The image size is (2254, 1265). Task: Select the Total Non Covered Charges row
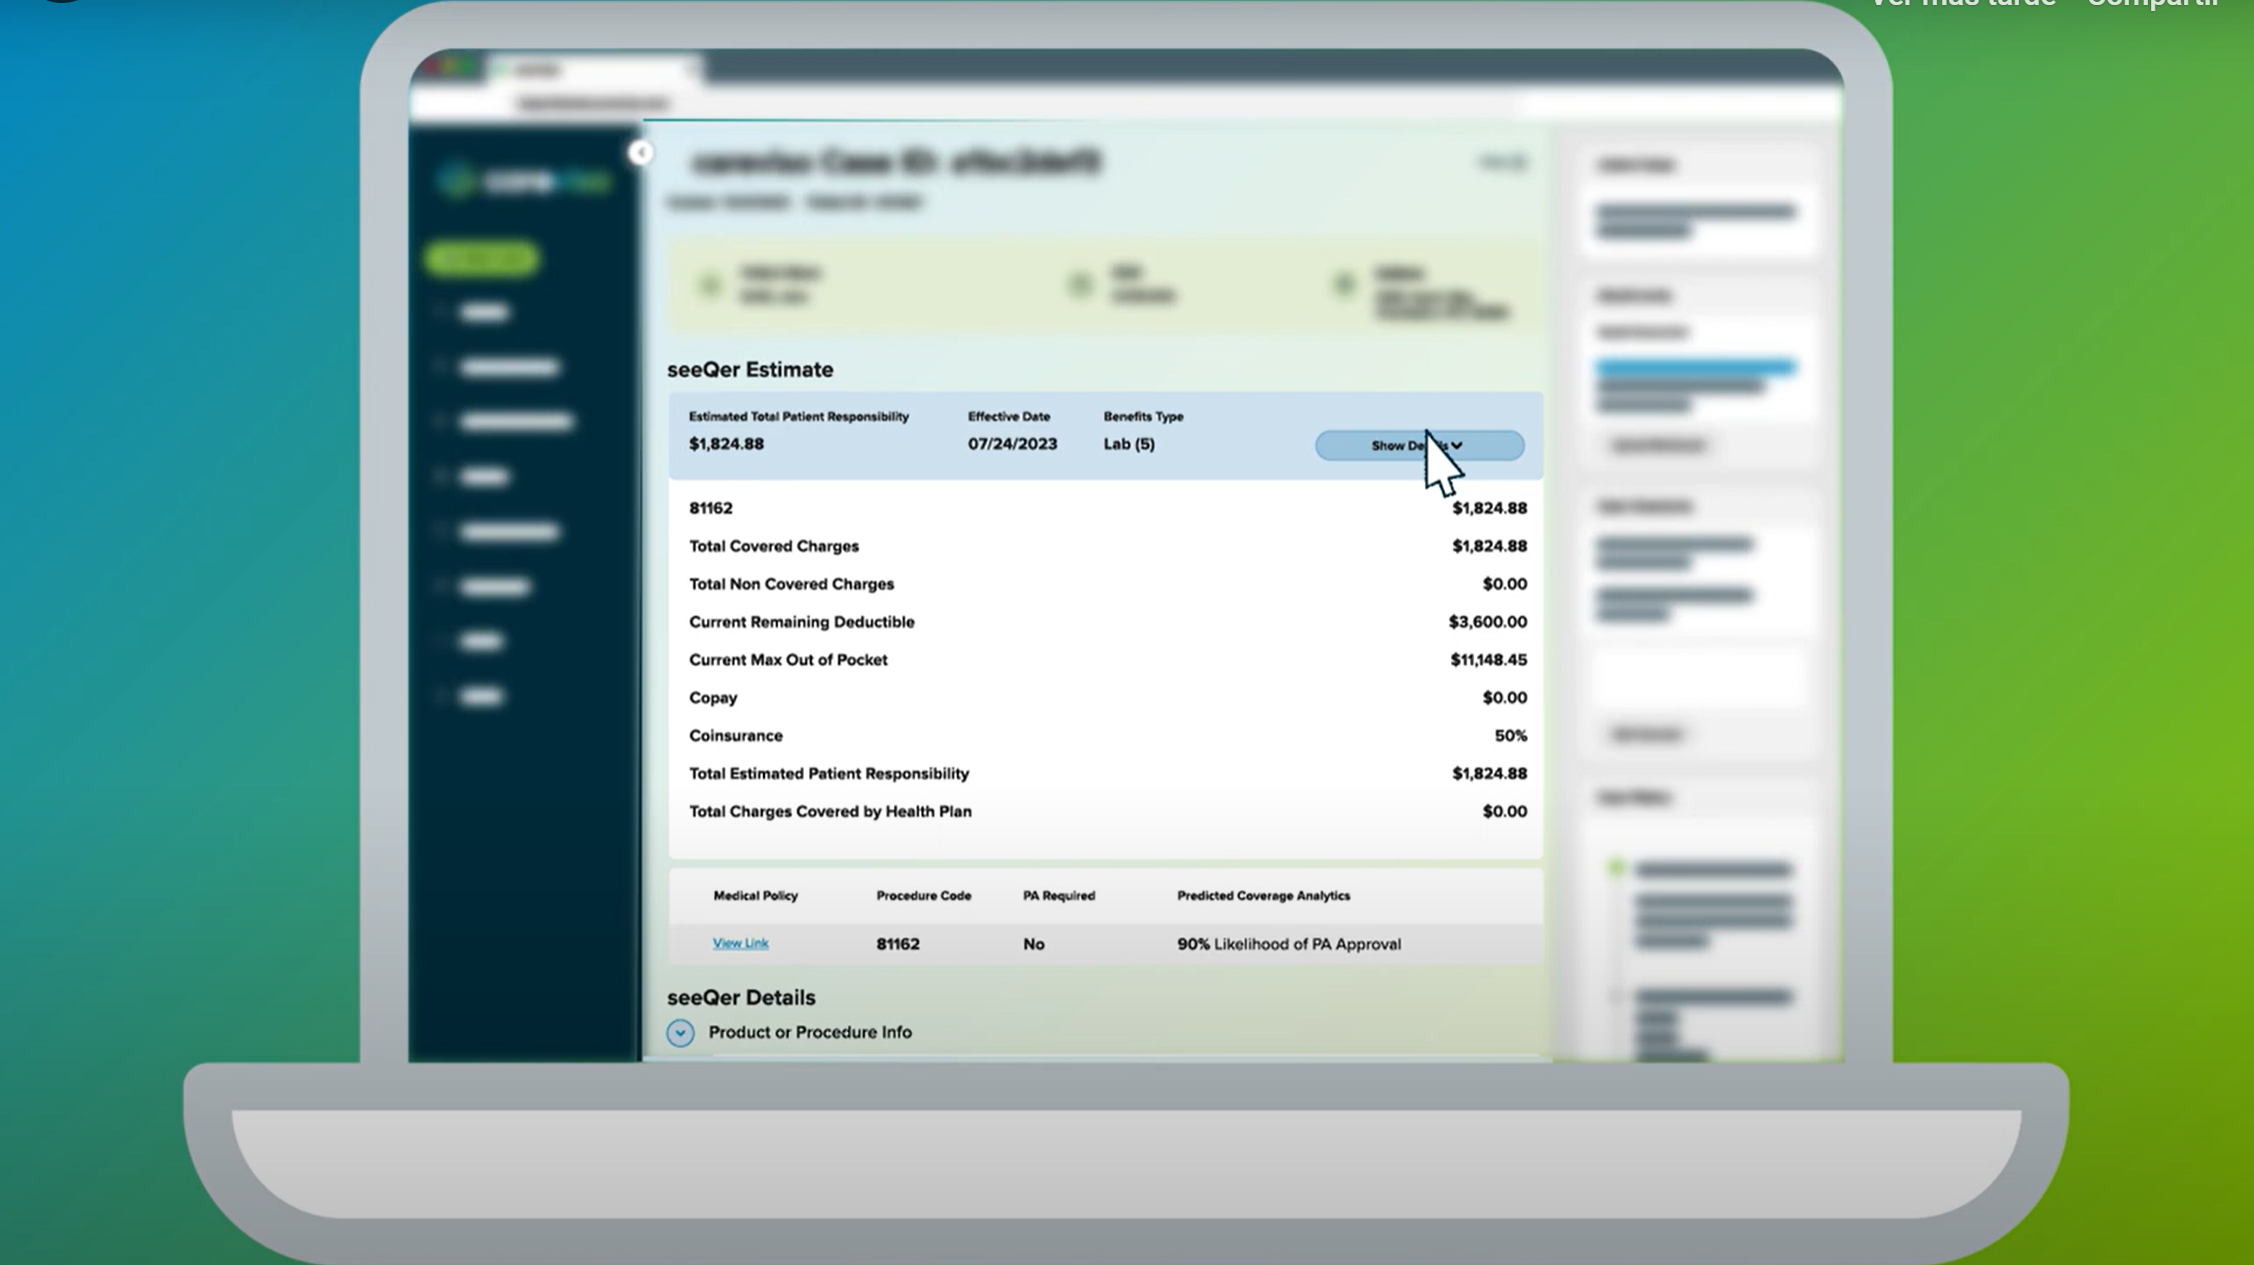1107,584
